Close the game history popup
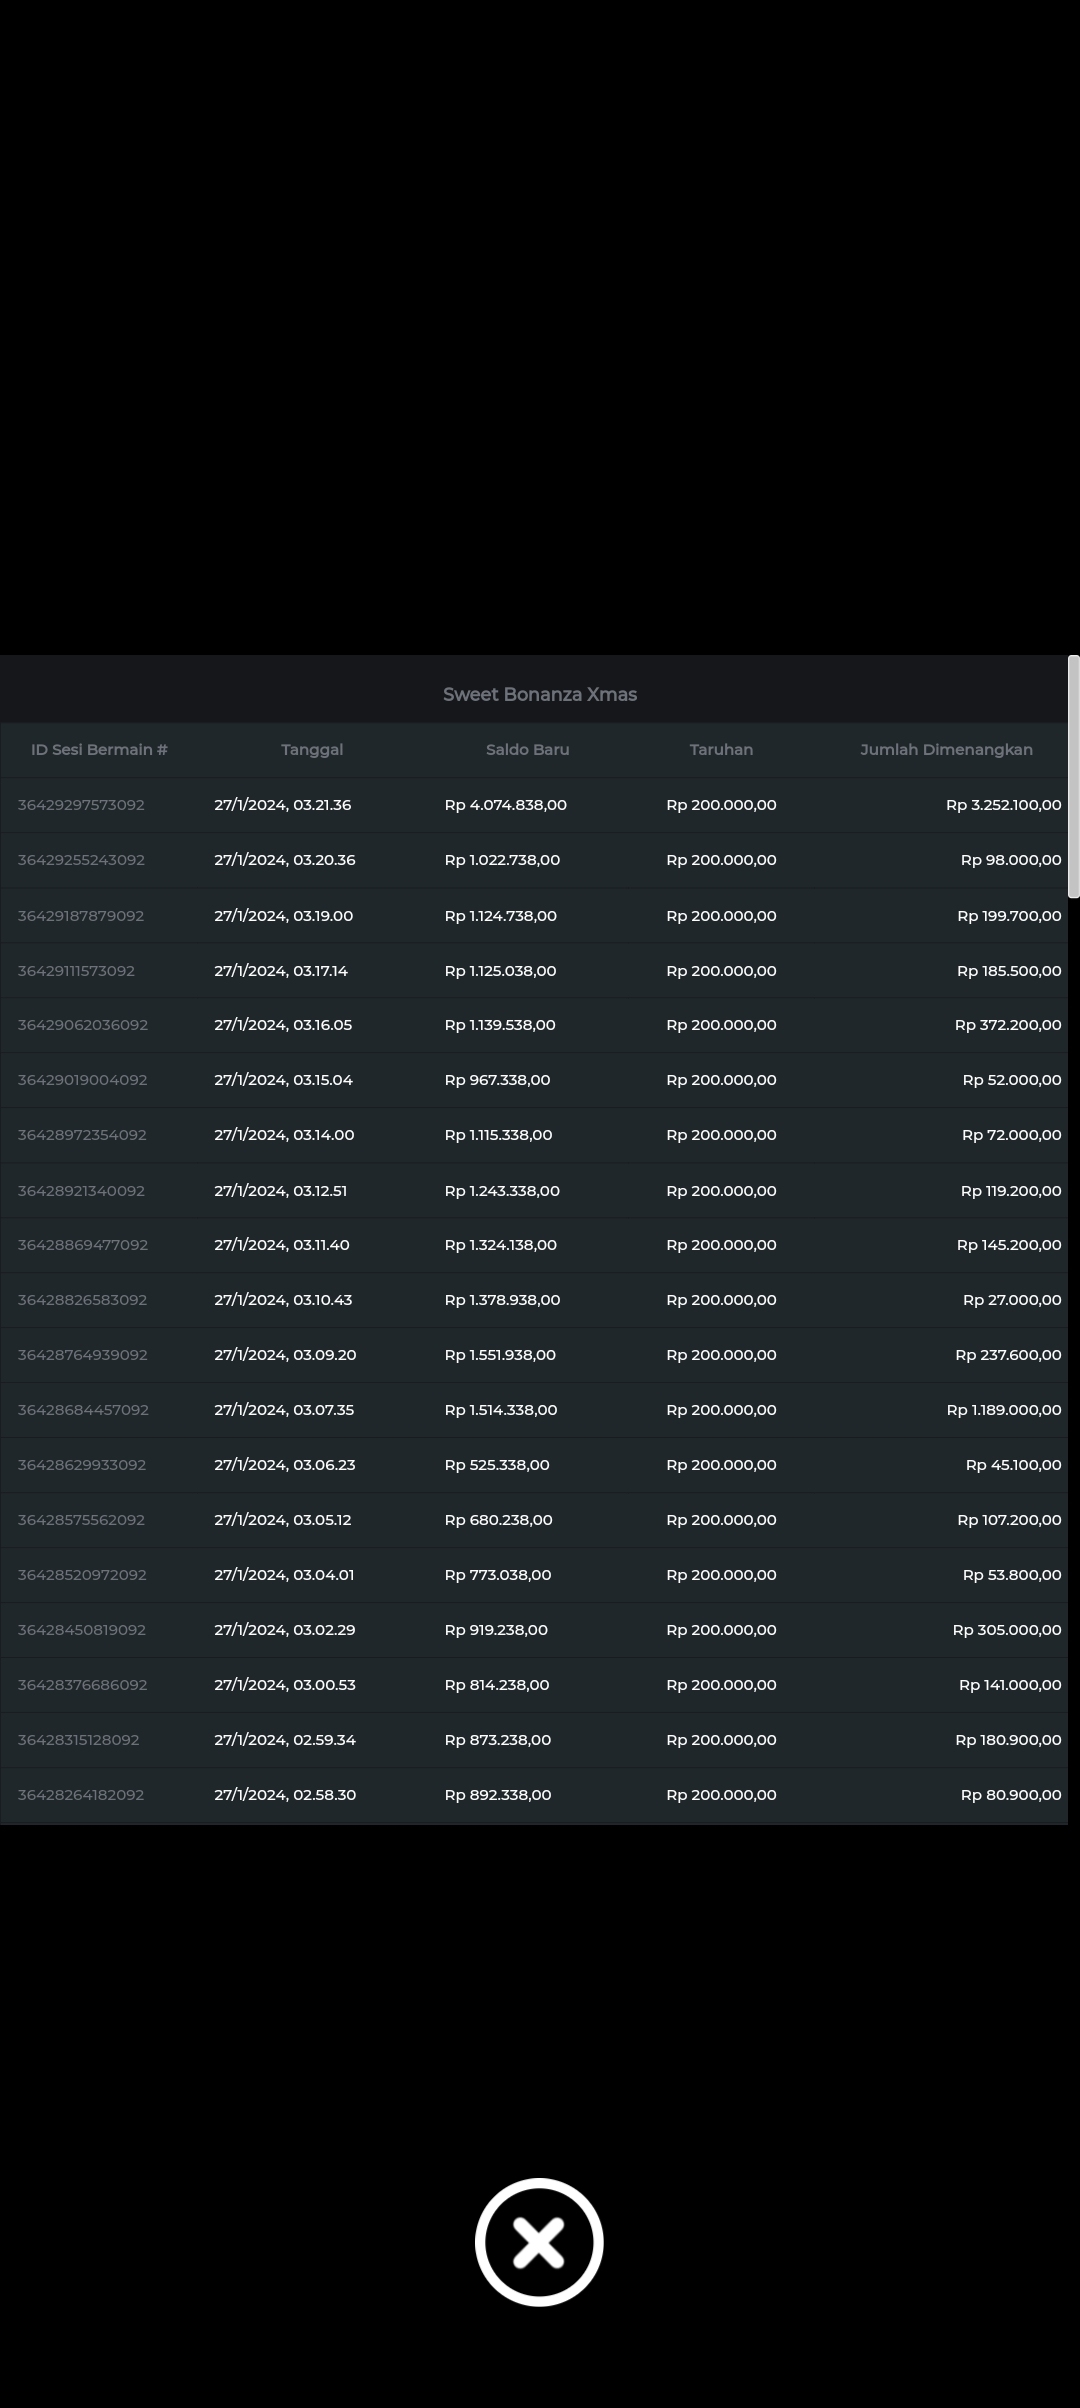Image resolution: width=1080 pixels, height=2408 pixels. (x=539, y=2241)
